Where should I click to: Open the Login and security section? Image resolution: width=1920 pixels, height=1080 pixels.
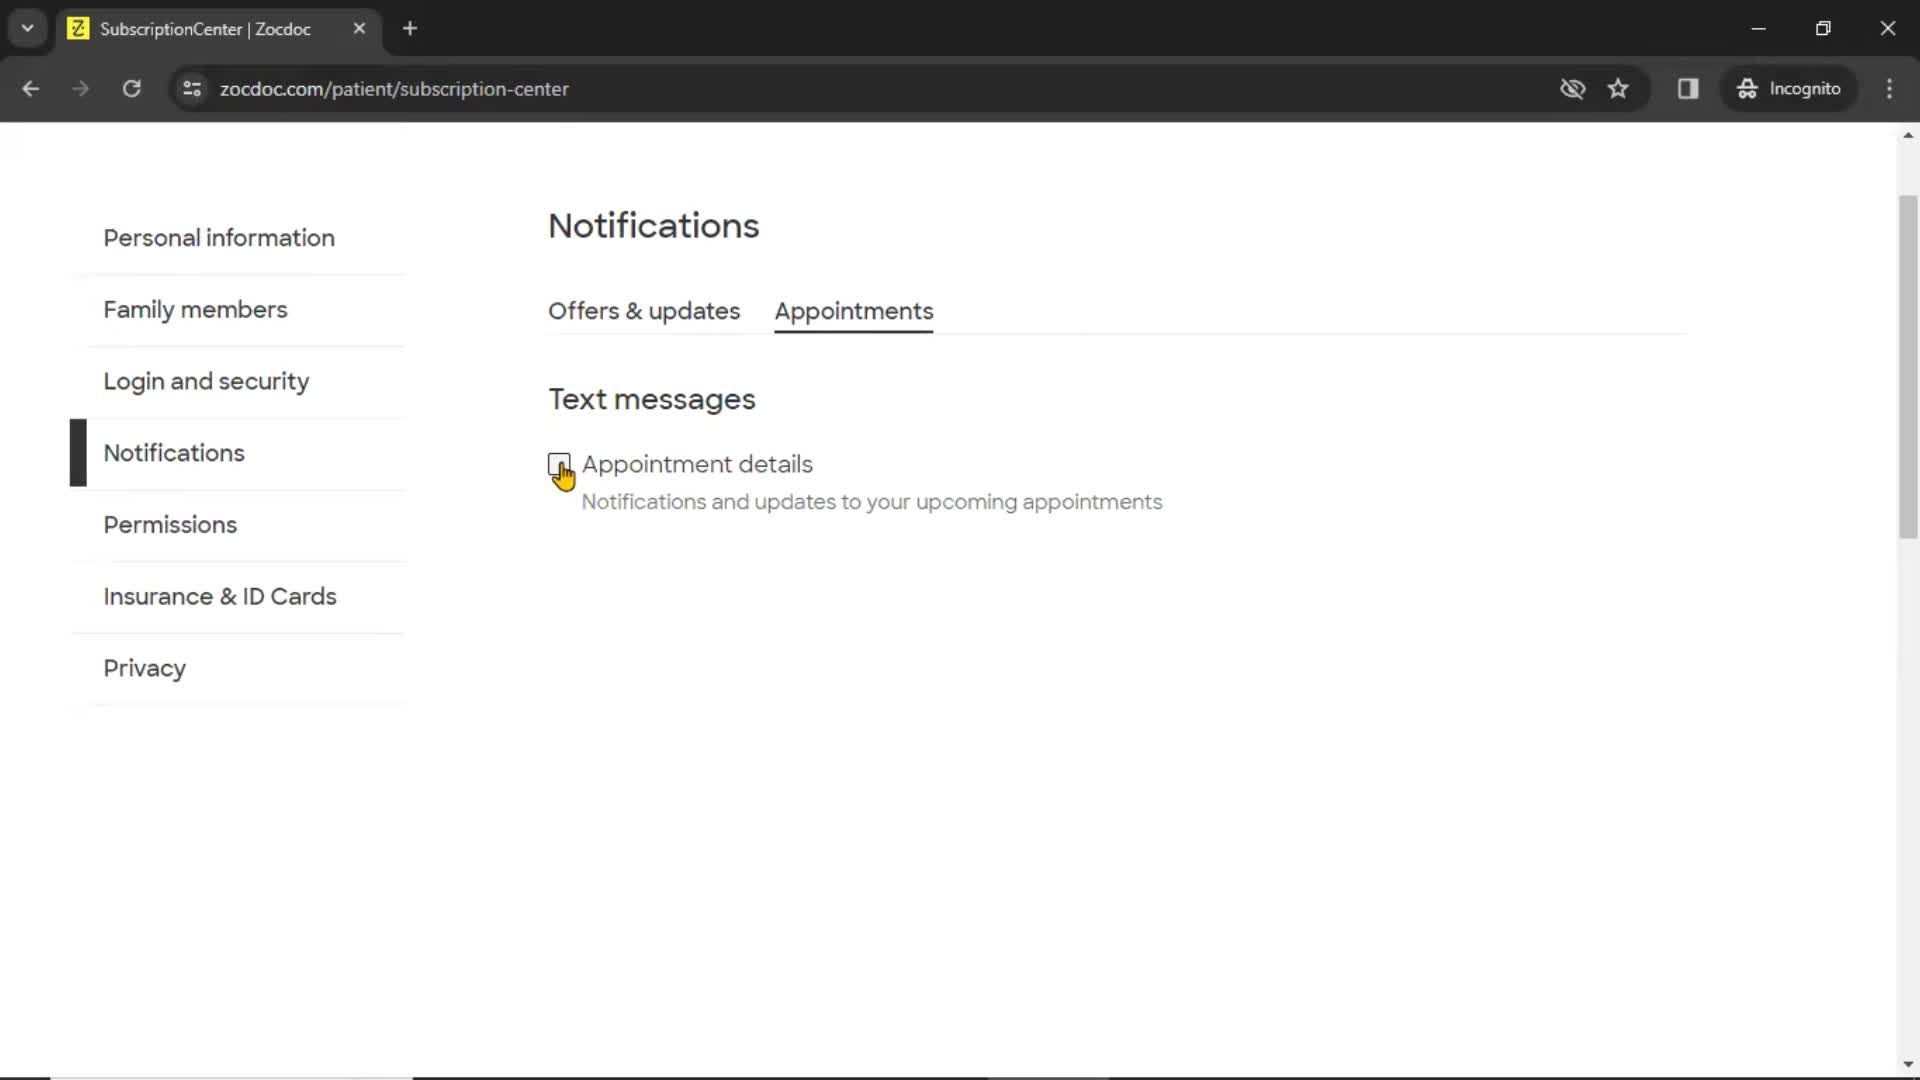click(206, 381)
